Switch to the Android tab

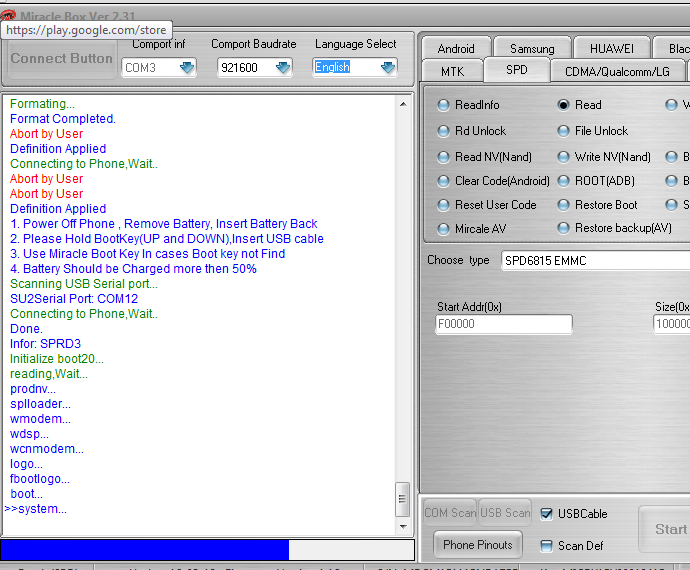pos(456,48)
